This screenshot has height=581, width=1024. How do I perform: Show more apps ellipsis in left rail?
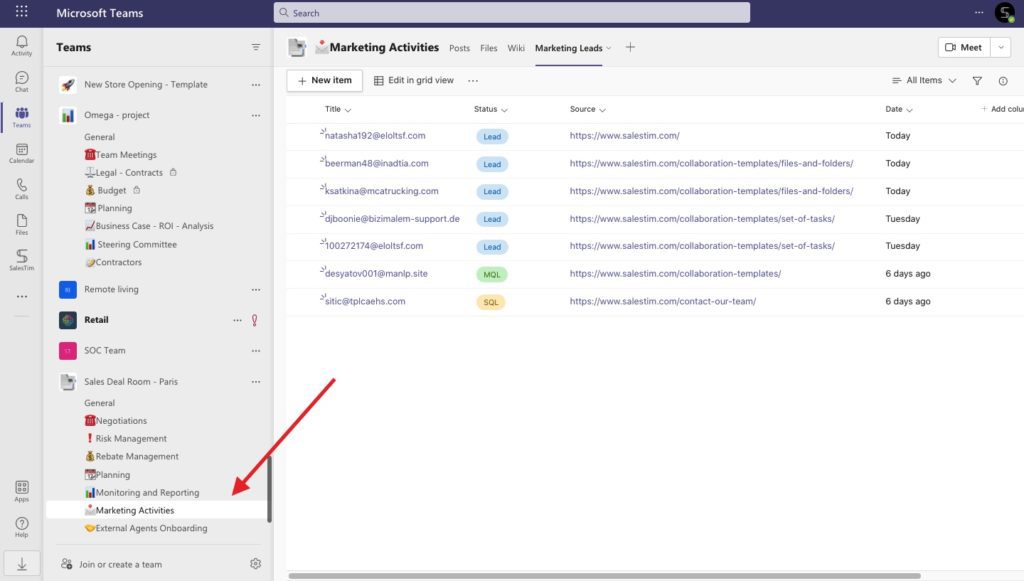(x=22, y=296)
